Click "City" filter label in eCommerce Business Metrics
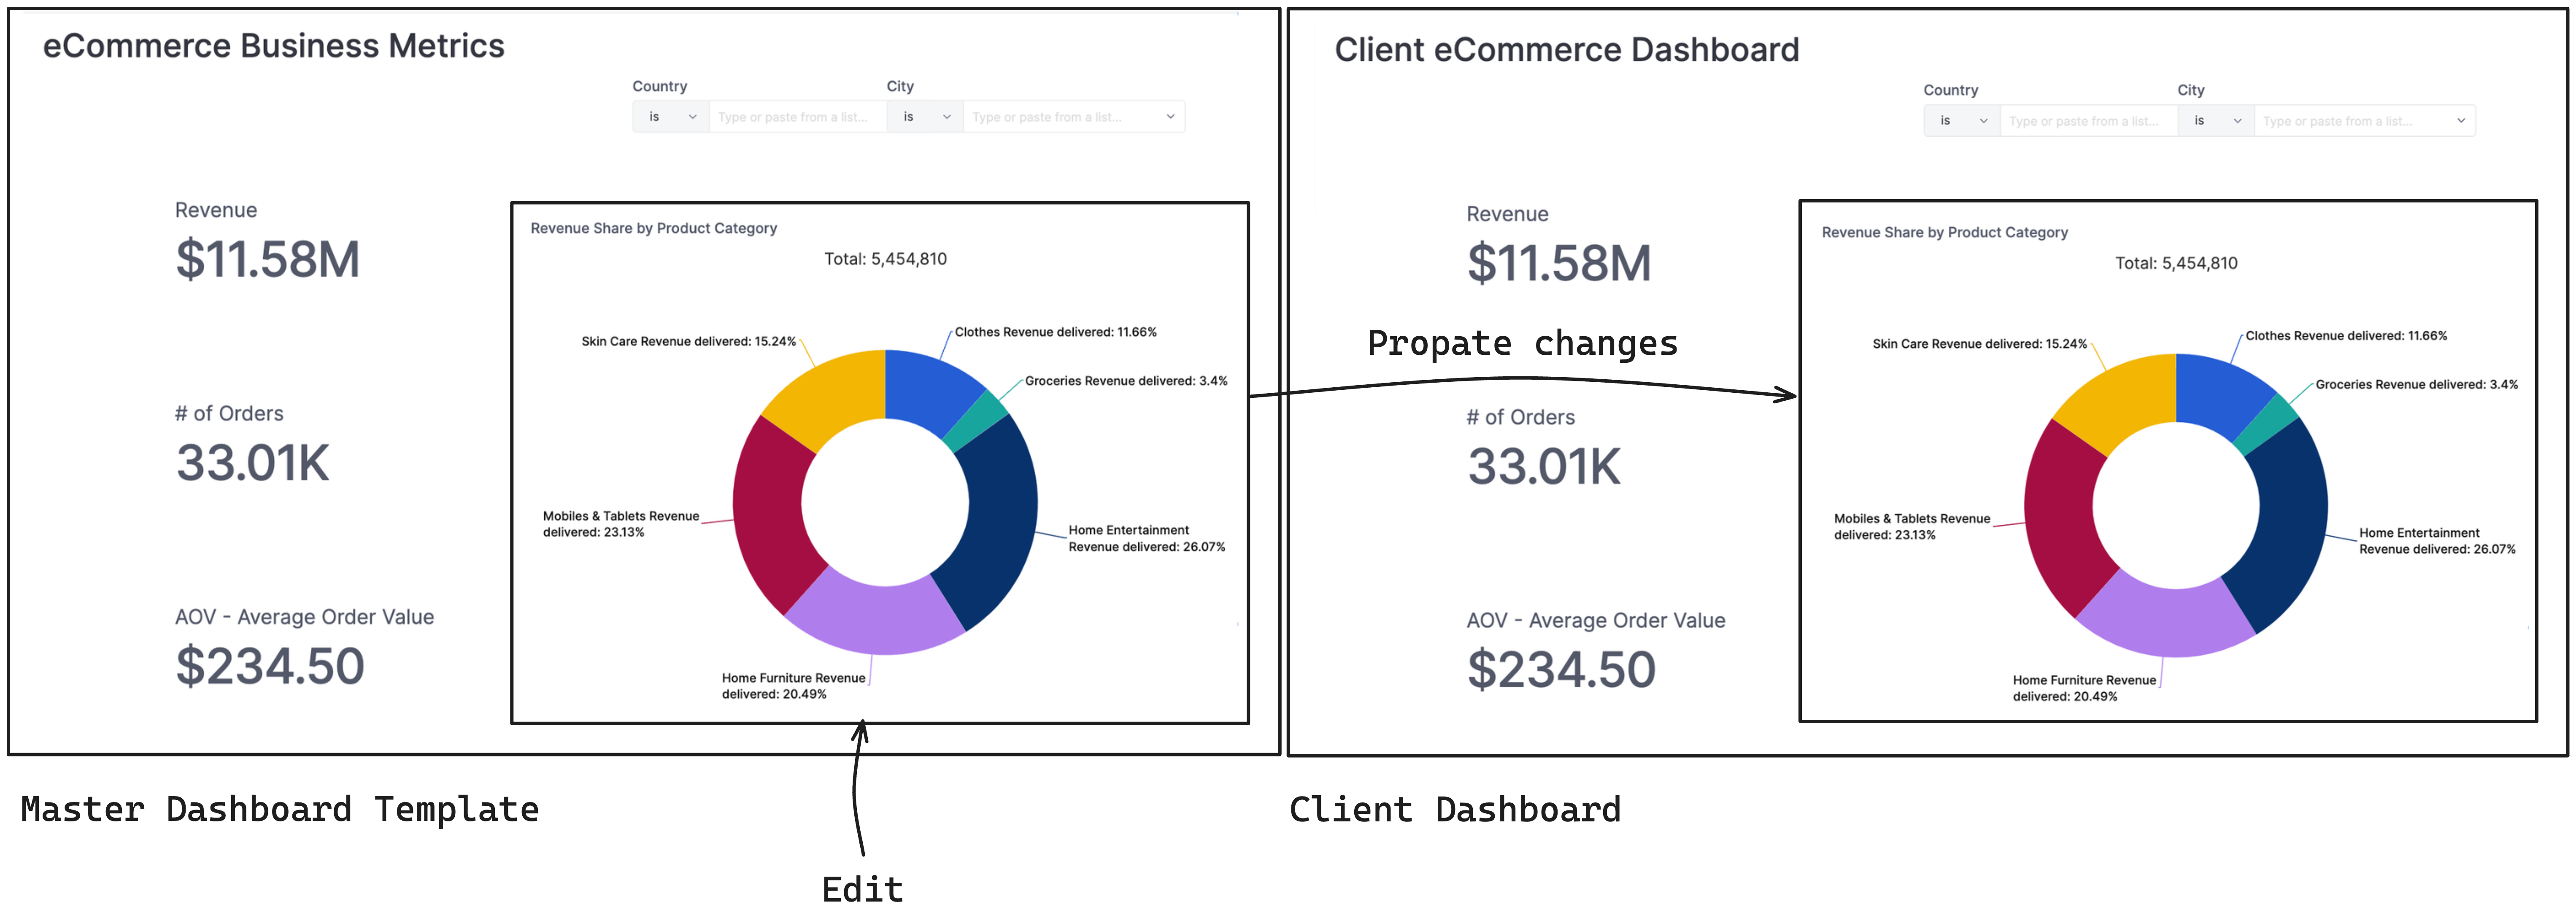This screenshot has width=2576, height=918. pyautogui.click(x=900, y=87)
